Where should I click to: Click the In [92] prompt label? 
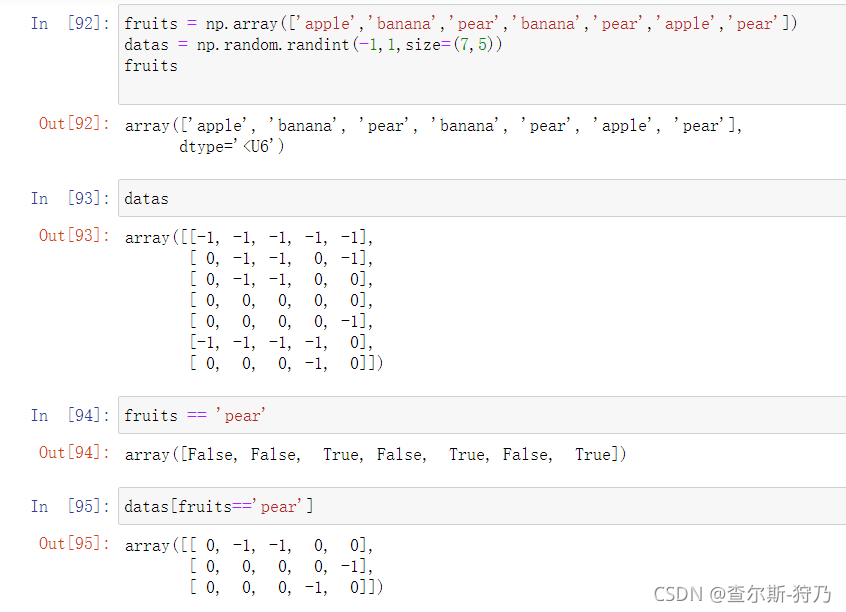tap(70, 23)
